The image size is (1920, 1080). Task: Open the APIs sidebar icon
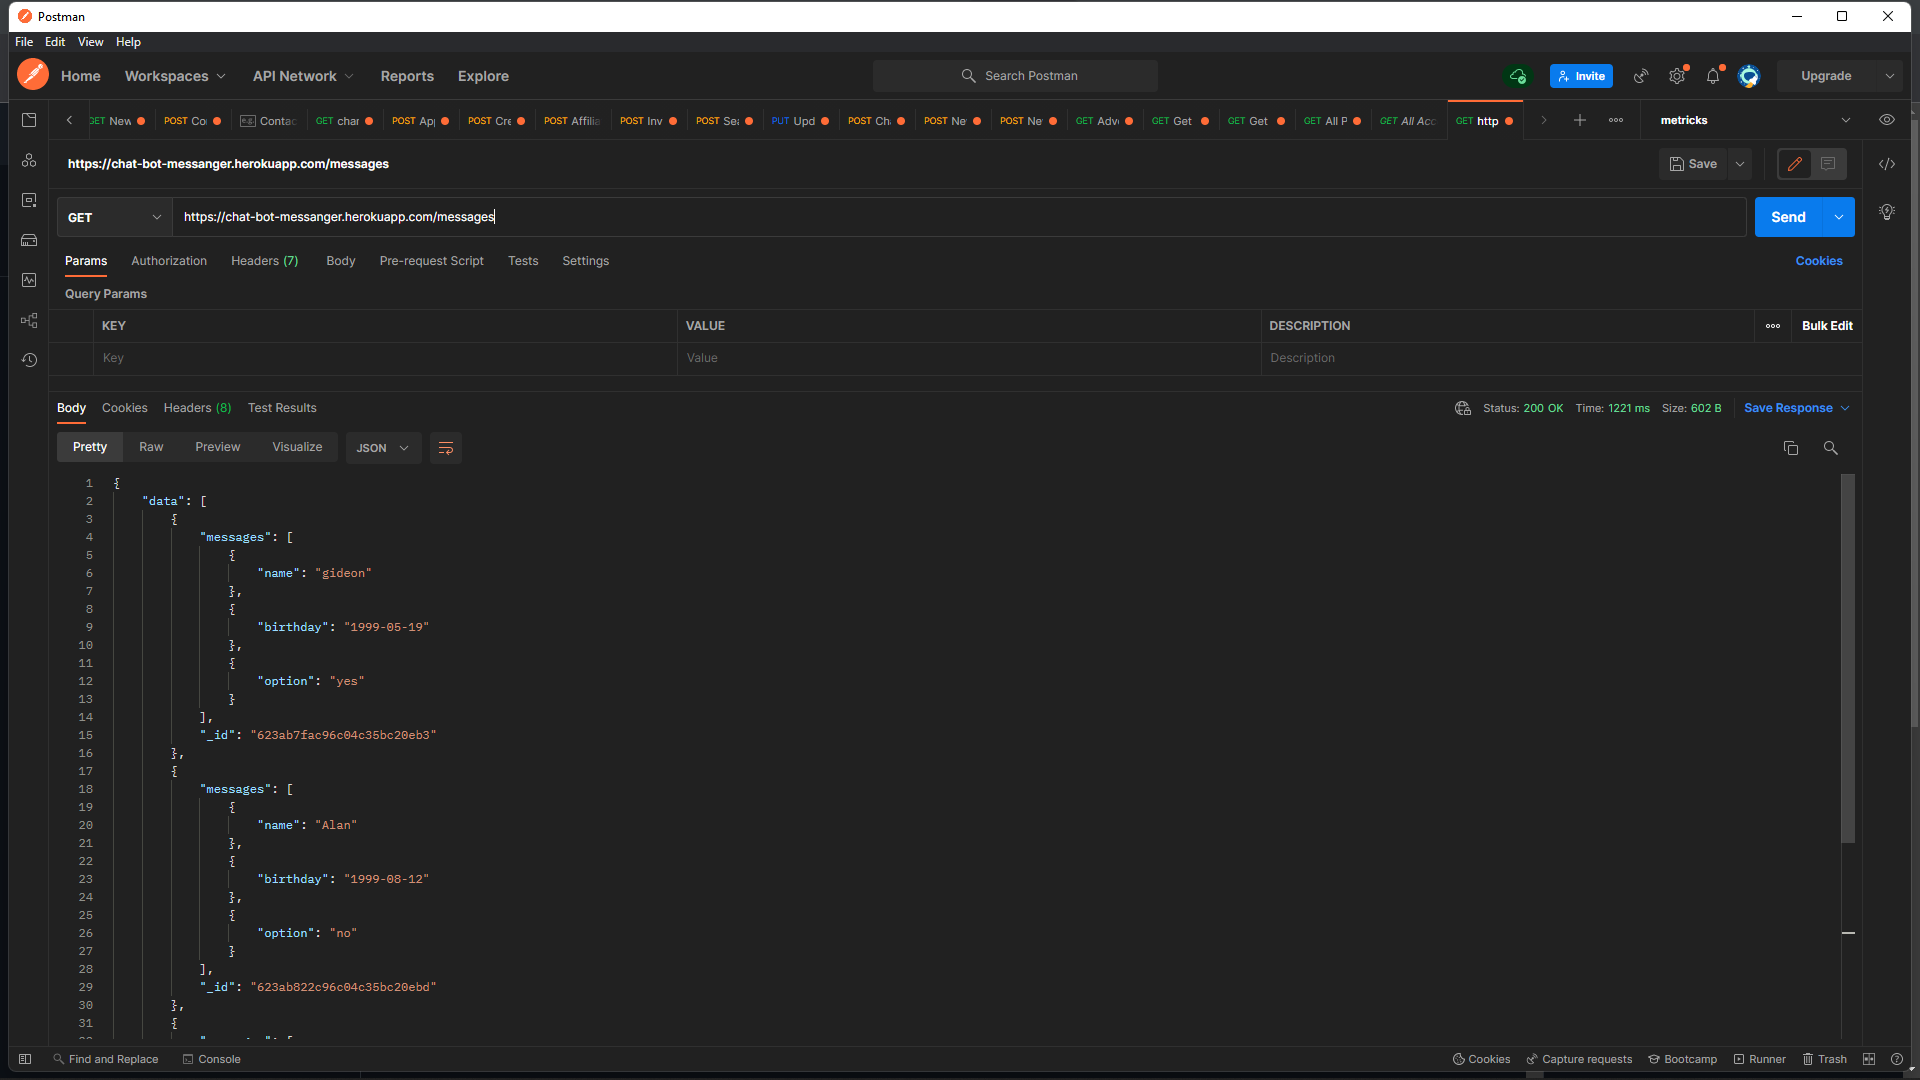pos(29,160)
